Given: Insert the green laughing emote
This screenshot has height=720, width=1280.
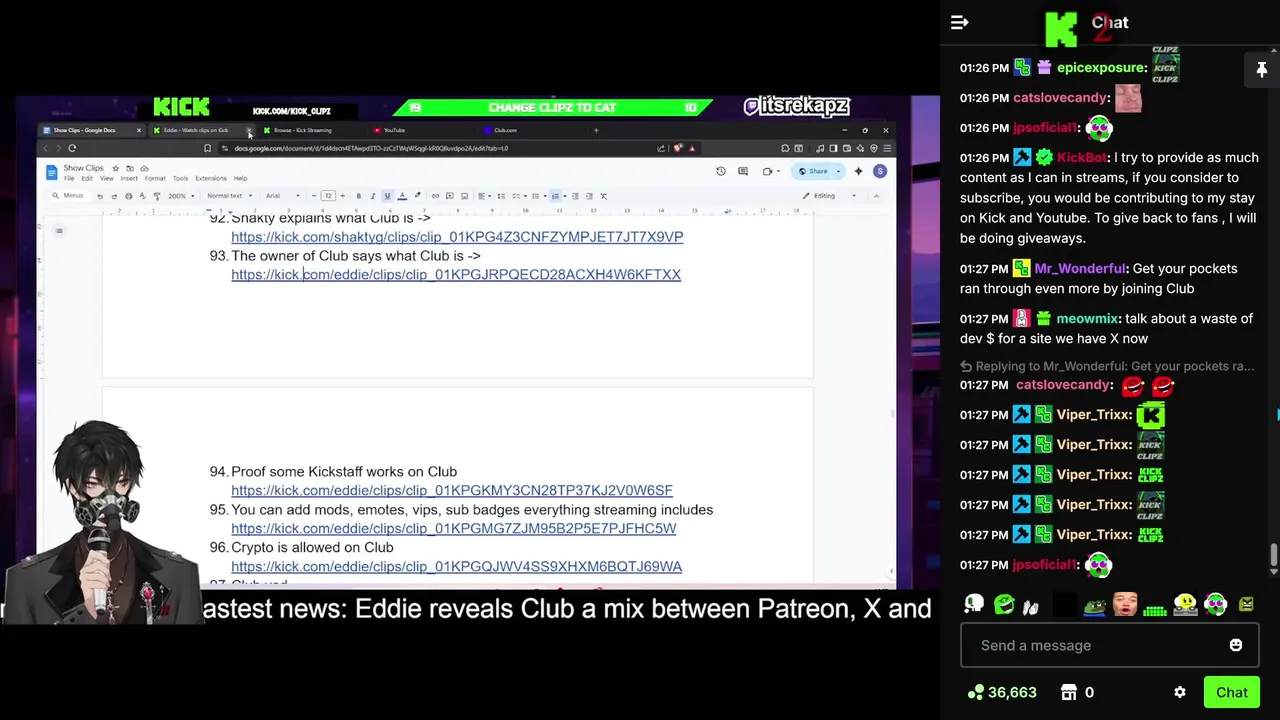Looking at the screenshot, I should tap(1004, 604).
